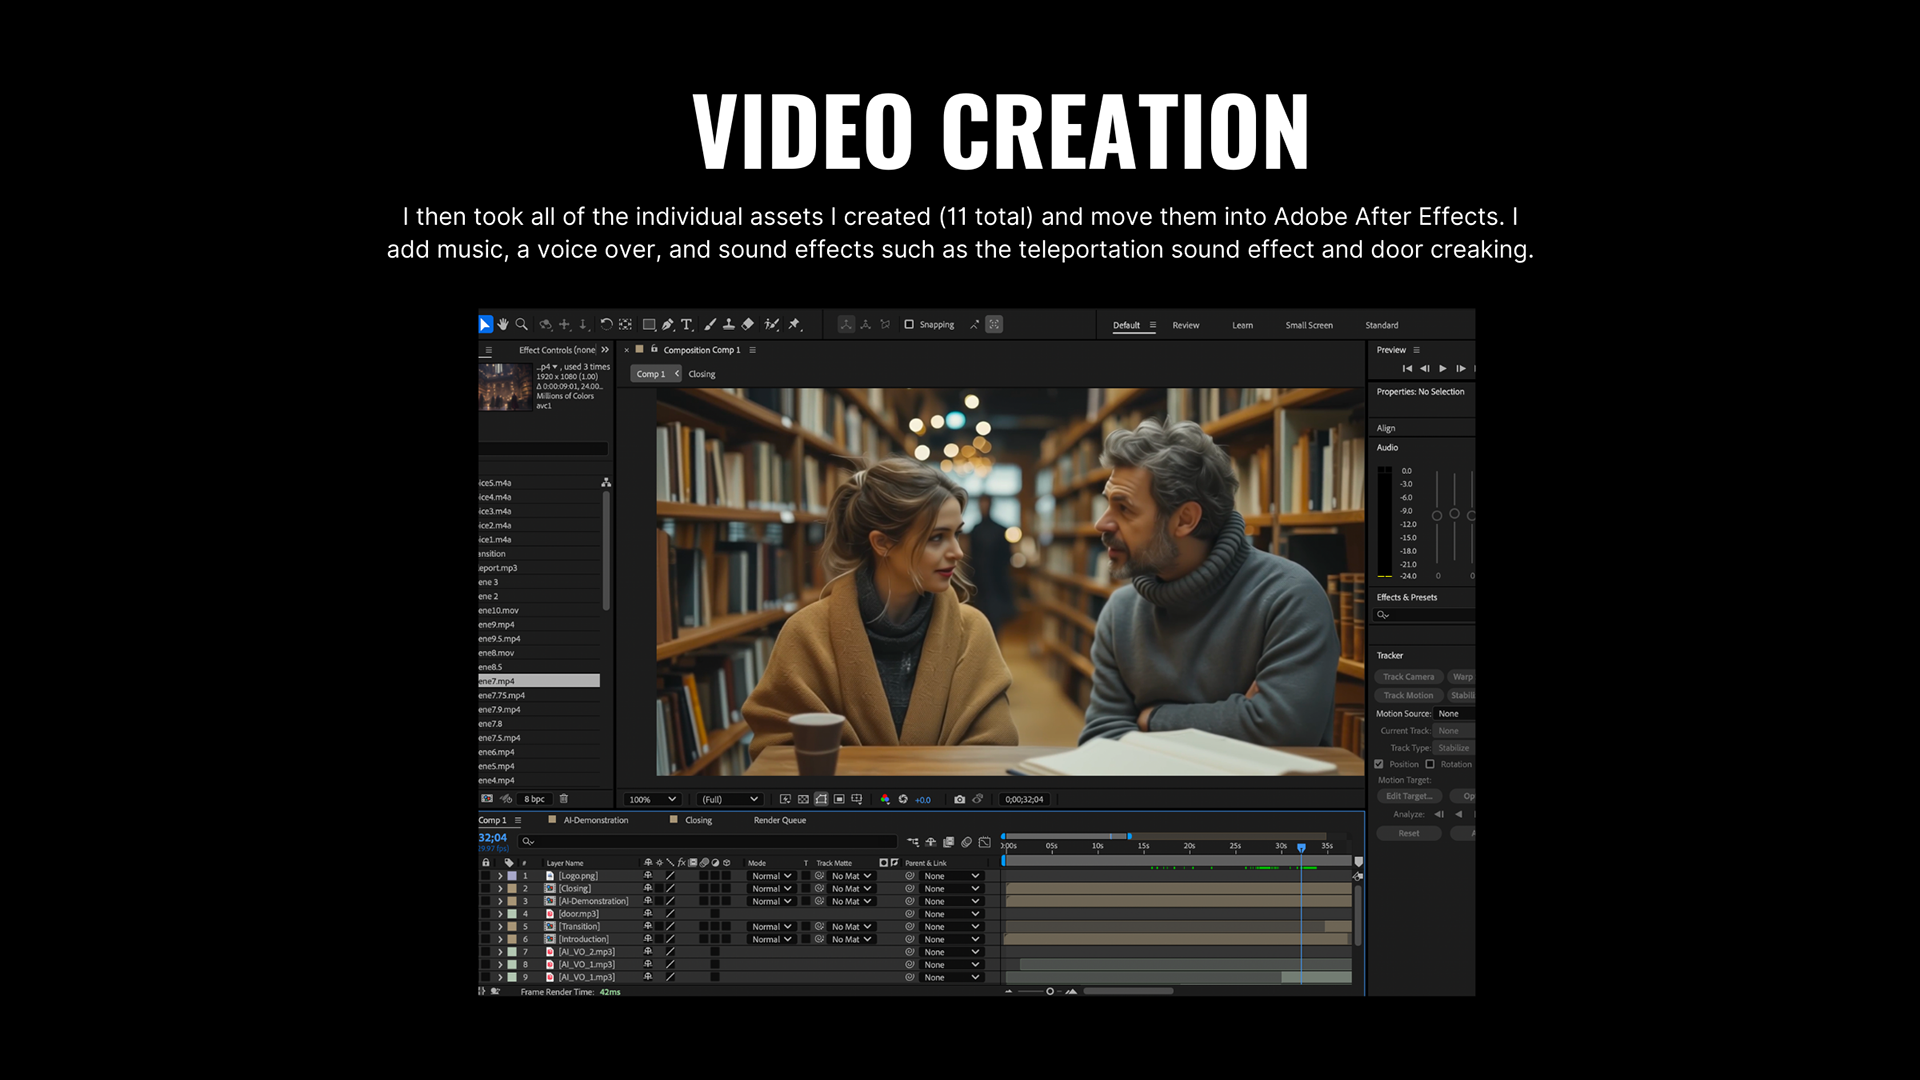Viewport: 1920px width, 1080px height.
Task: Select the Selection arrow tool
Action: tap(485, 324)
